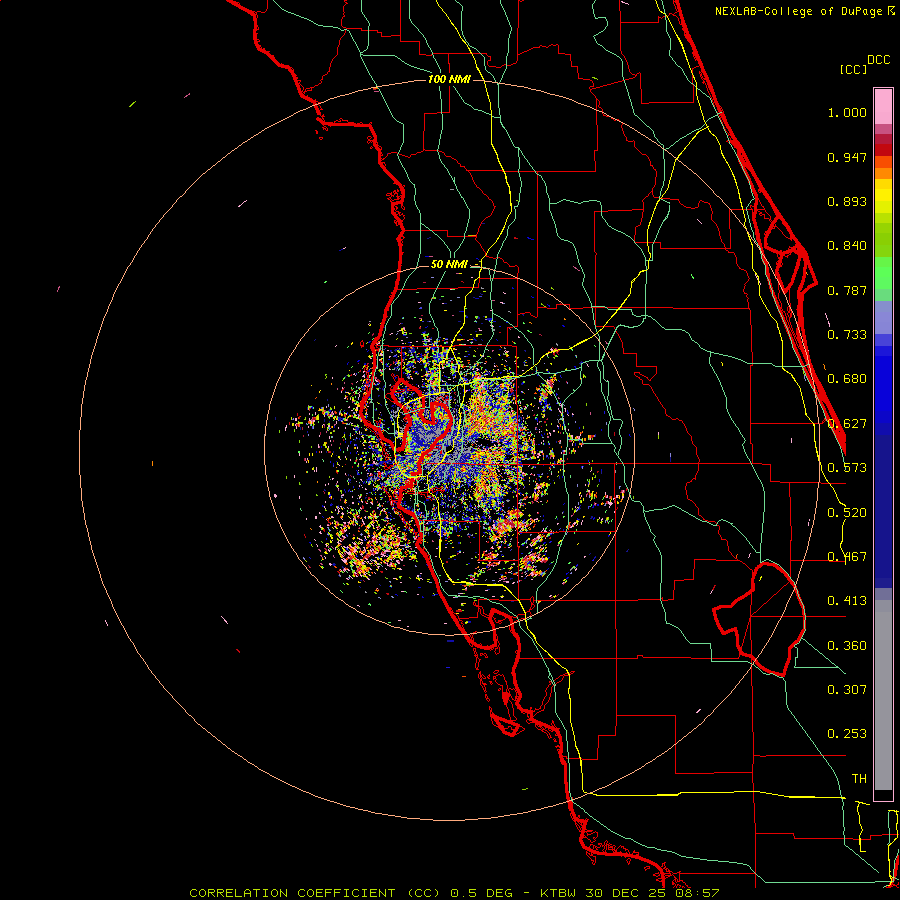Pick the pink swatch at the top of the color bar
The width and height of the screenshot is (900, 900).
click(883, 107)
